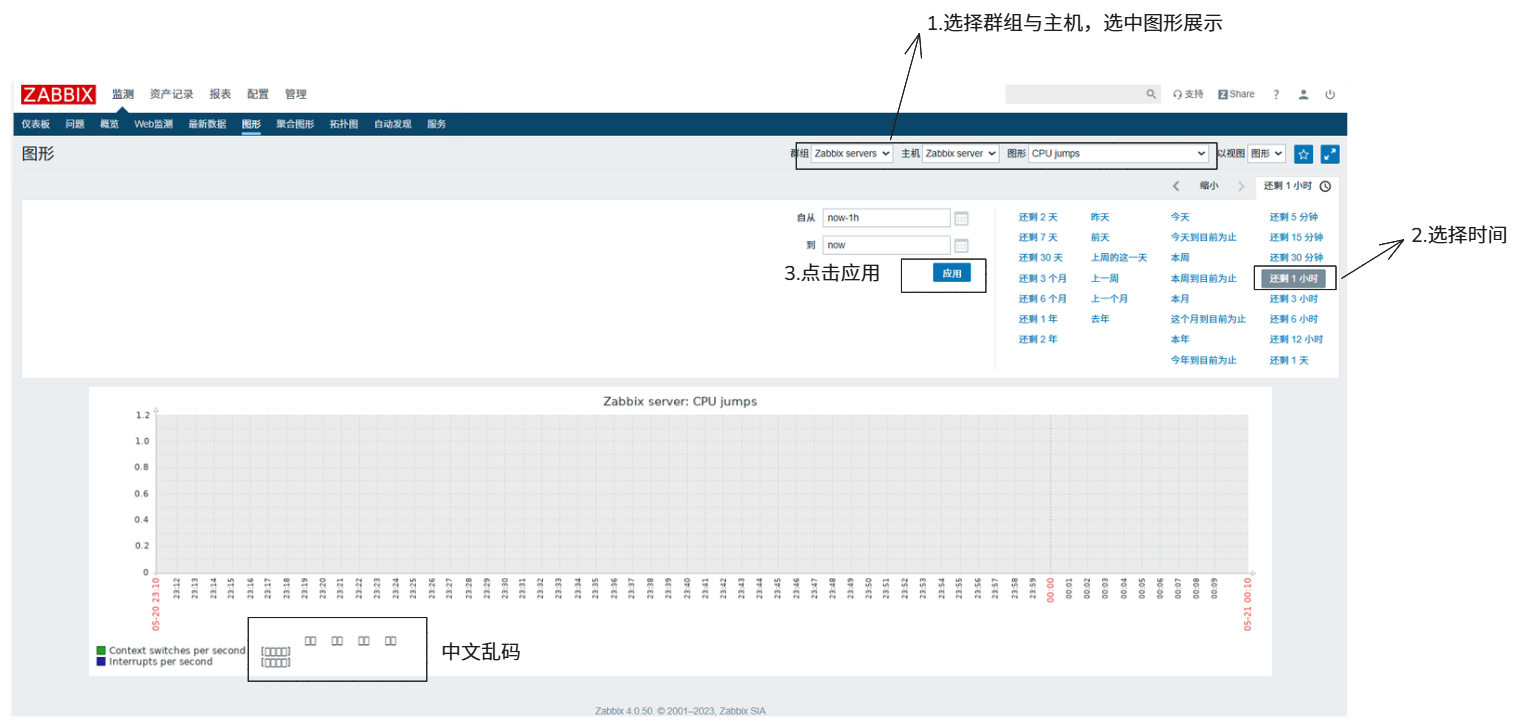Open help question mark icon

click(x=1276, y=94)
